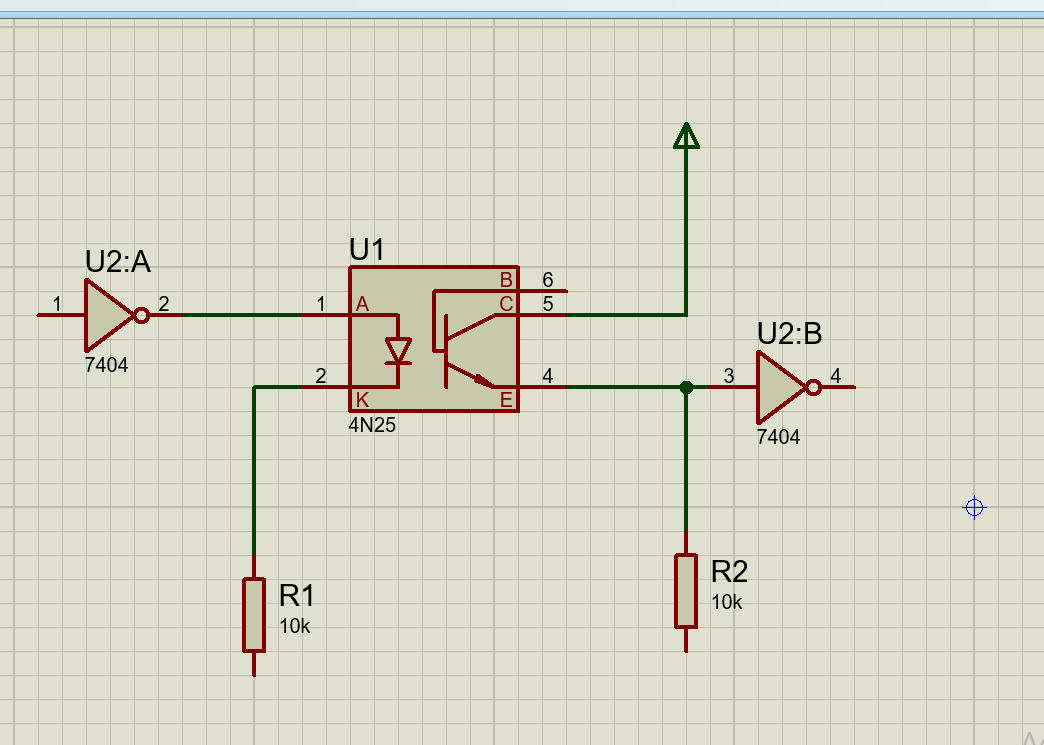The width and height of the screenshot is (1044, 745).
Task: Click the inverter output bubble on U2:B
Action: pos(812,385)
